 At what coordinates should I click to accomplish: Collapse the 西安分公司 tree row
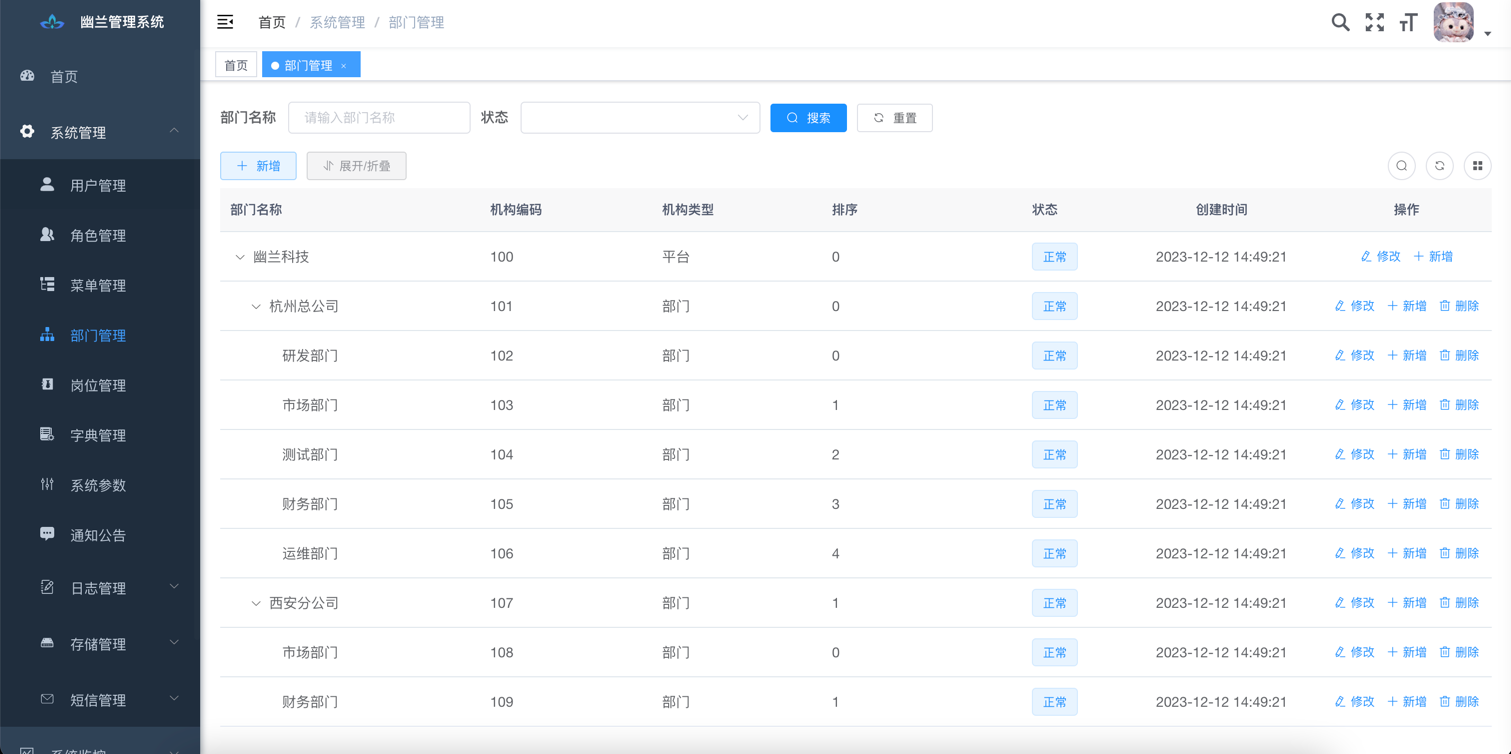[256, 603]
